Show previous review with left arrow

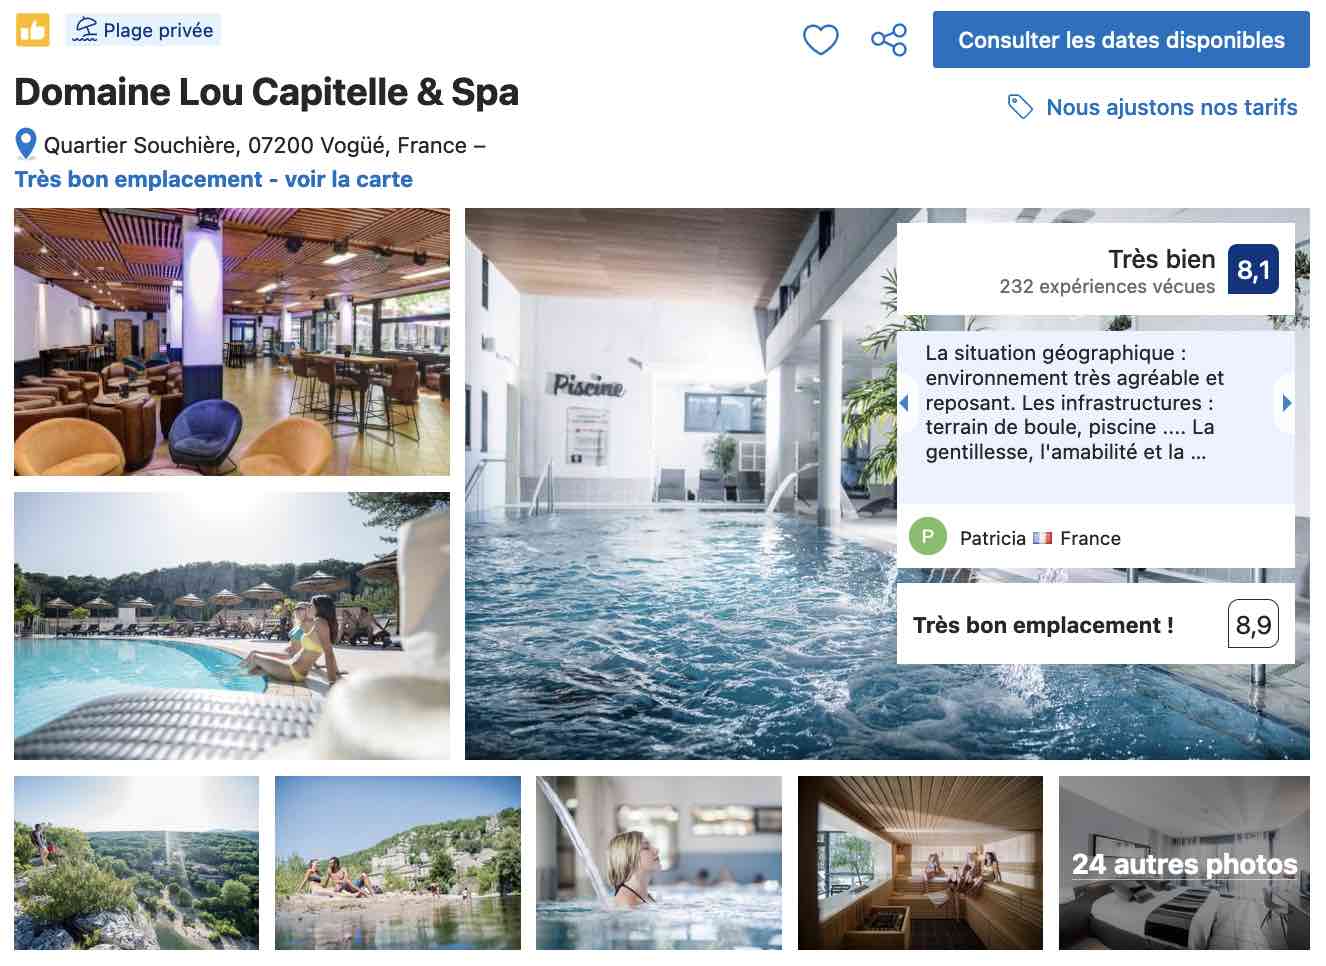click(905, 403)
